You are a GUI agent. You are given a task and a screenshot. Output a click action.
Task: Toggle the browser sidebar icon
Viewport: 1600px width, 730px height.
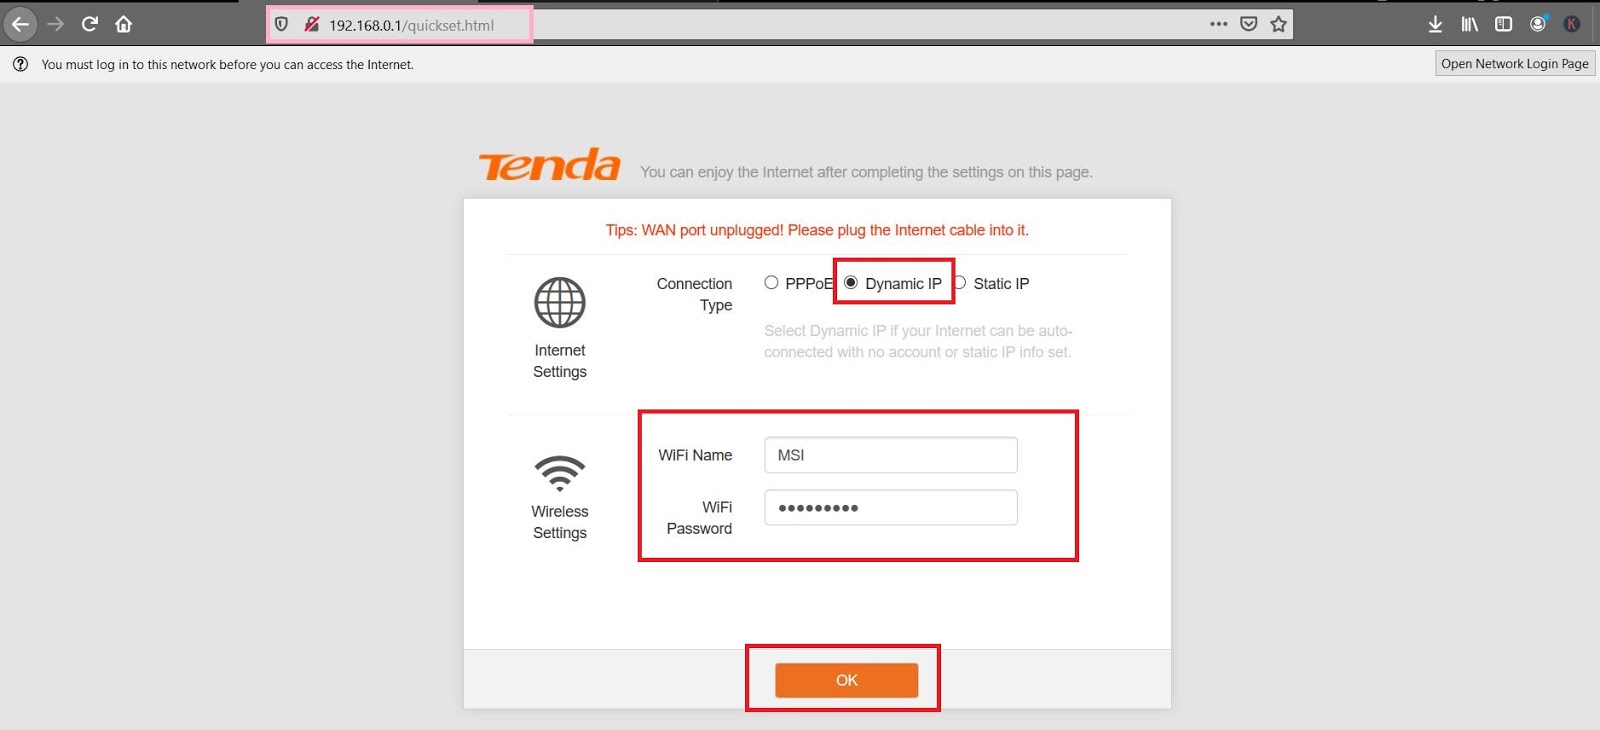coord(1503,24)
